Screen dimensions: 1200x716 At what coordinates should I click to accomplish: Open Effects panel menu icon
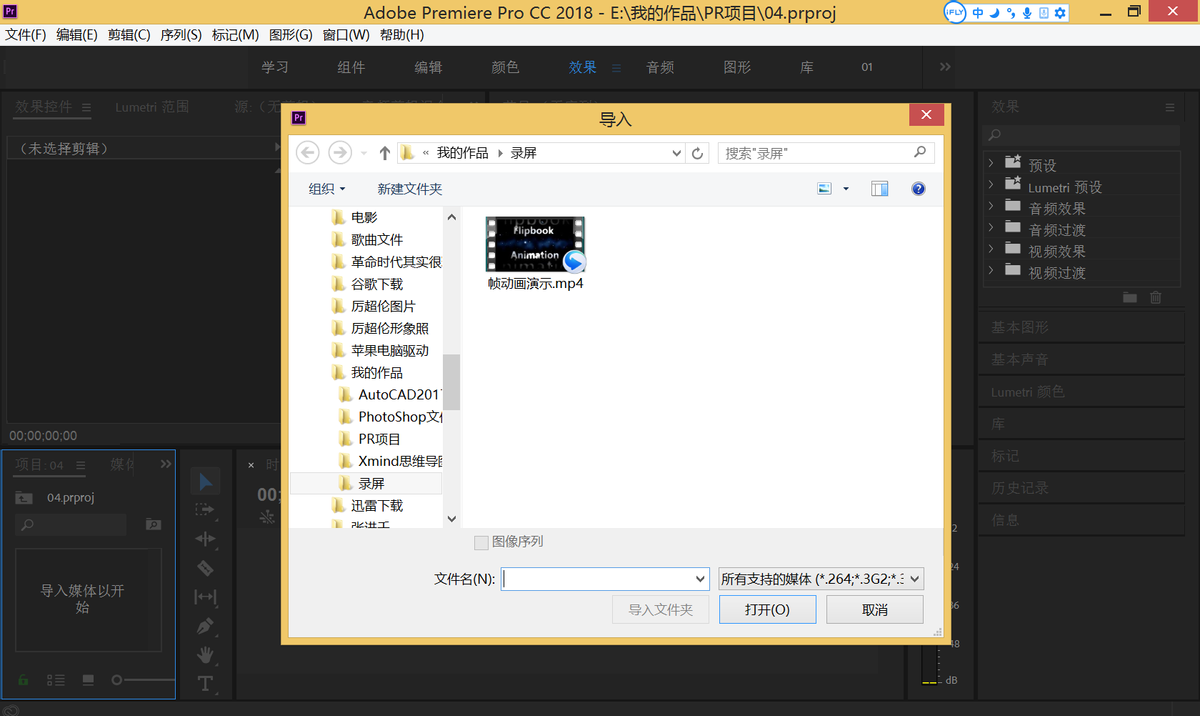tap(1170, 107)
